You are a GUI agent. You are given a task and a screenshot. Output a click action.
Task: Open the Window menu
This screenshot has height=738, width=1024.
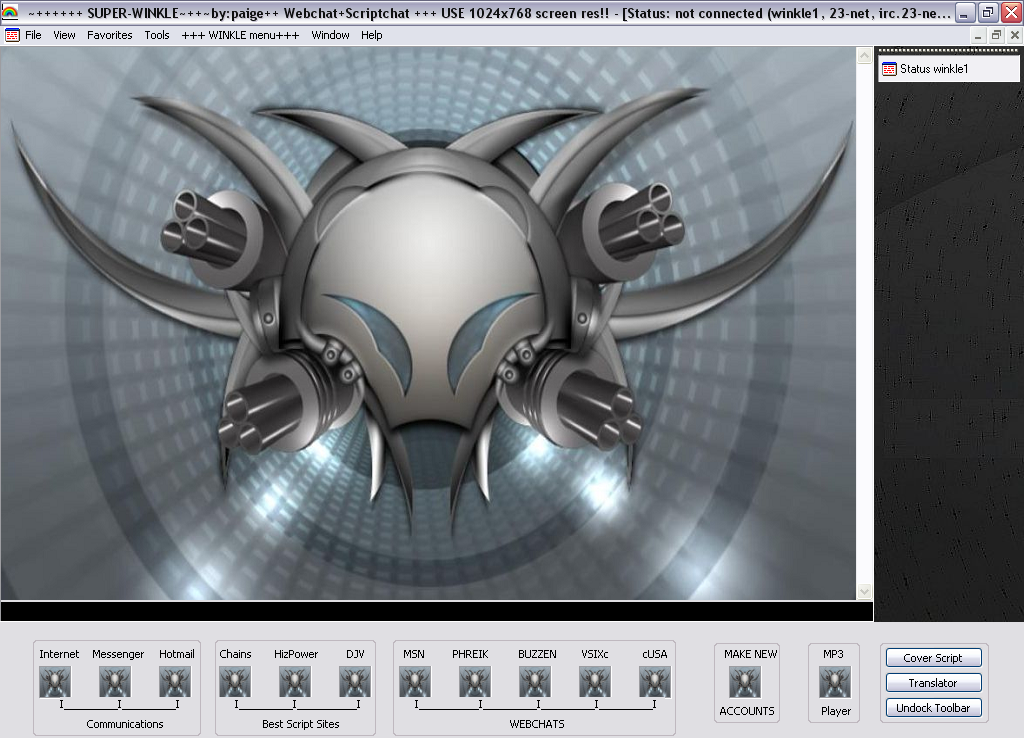tap(330, 35)
